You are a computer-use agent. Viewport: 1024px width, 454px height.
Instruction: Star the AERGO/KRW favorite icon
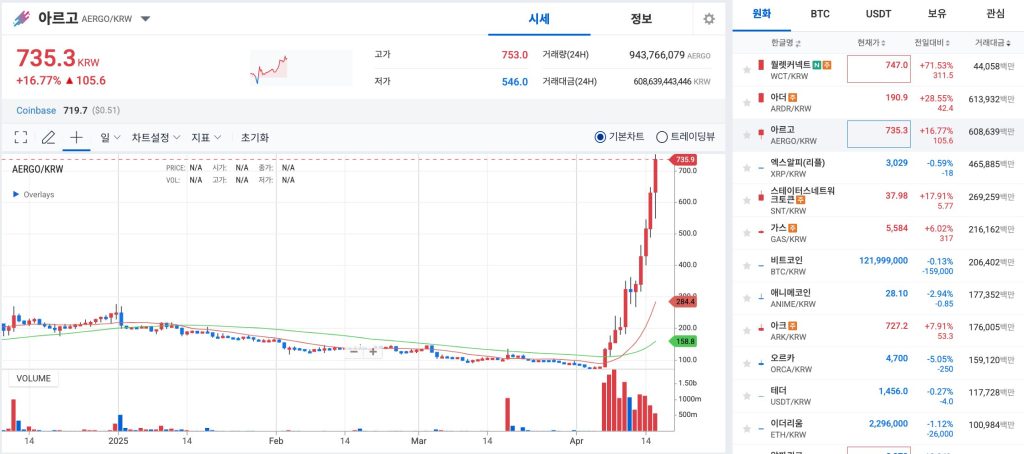point(746,135)
